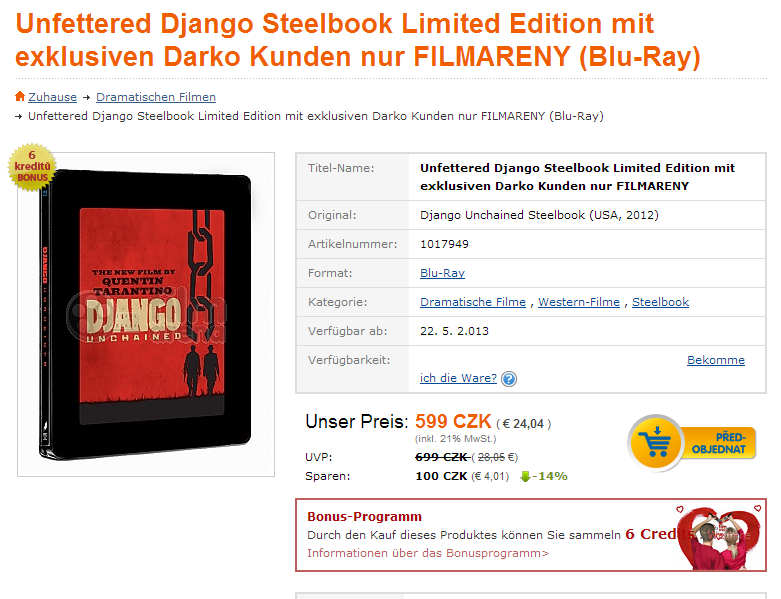The image size is (781, 599).
Task: Click the orange product title heading
Action: pyautogui.click(x=358, y=40)
